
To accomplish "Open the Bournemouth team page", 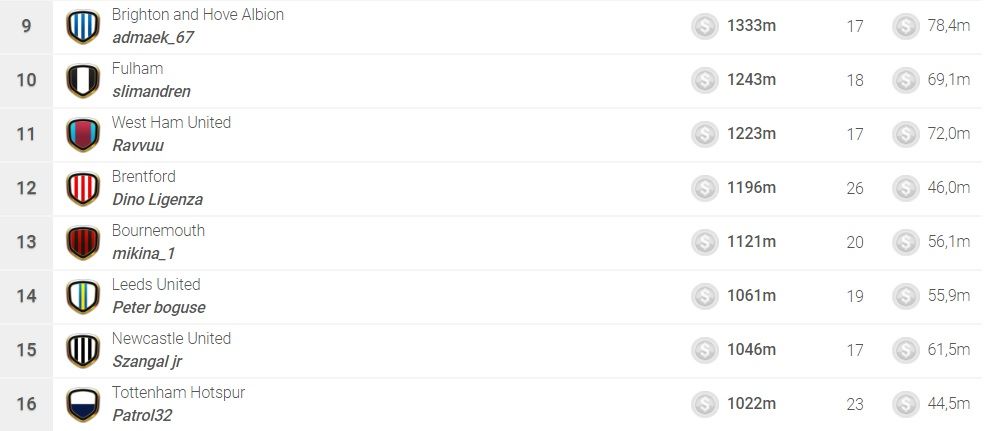I will (158, 231).
